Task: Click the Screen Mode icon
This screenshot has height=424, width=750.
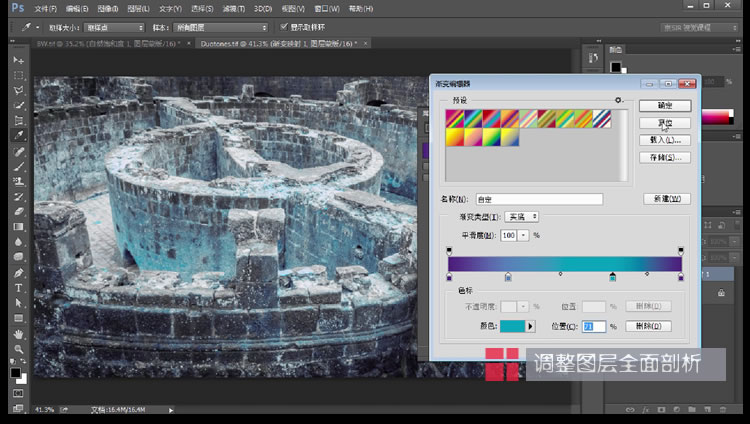Action: pyautogui.click(x=18, y=408)
